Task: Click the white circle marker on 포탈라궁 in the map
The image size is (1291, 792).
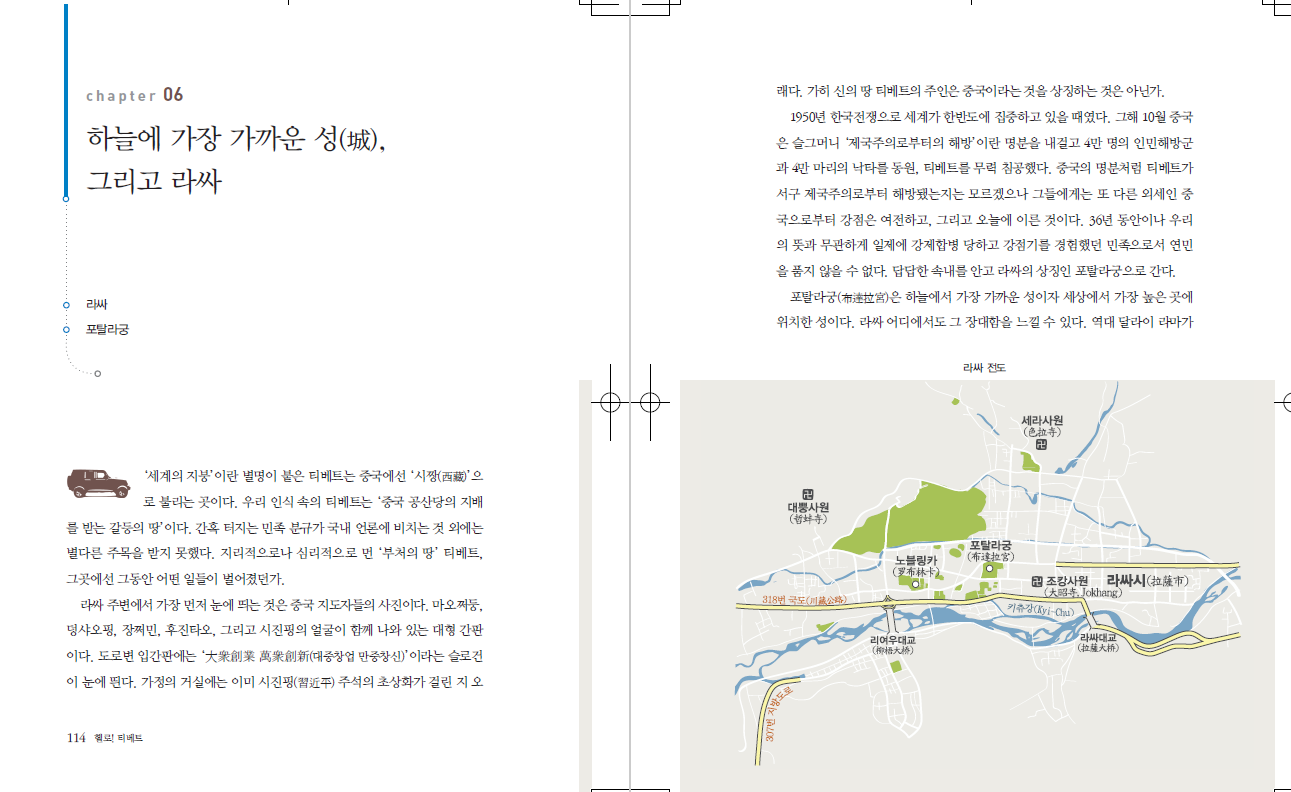Action: tap(989, 568)
